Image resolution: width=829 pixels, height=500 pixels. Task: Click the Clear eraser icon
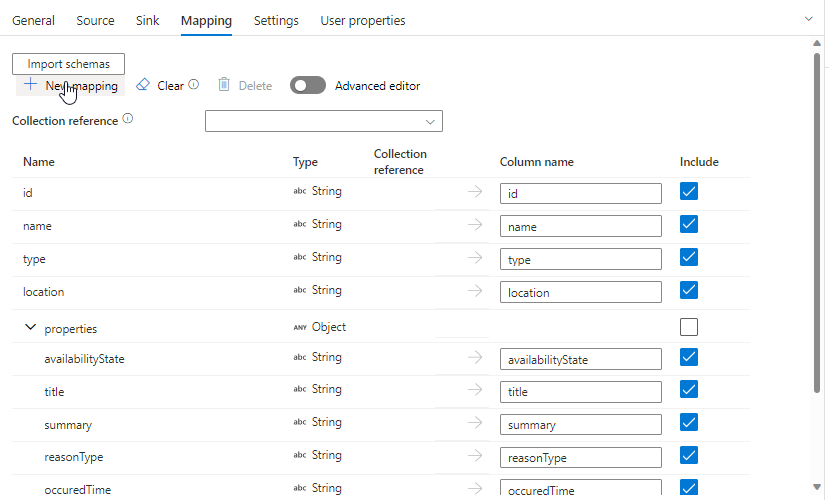(143, 85)
